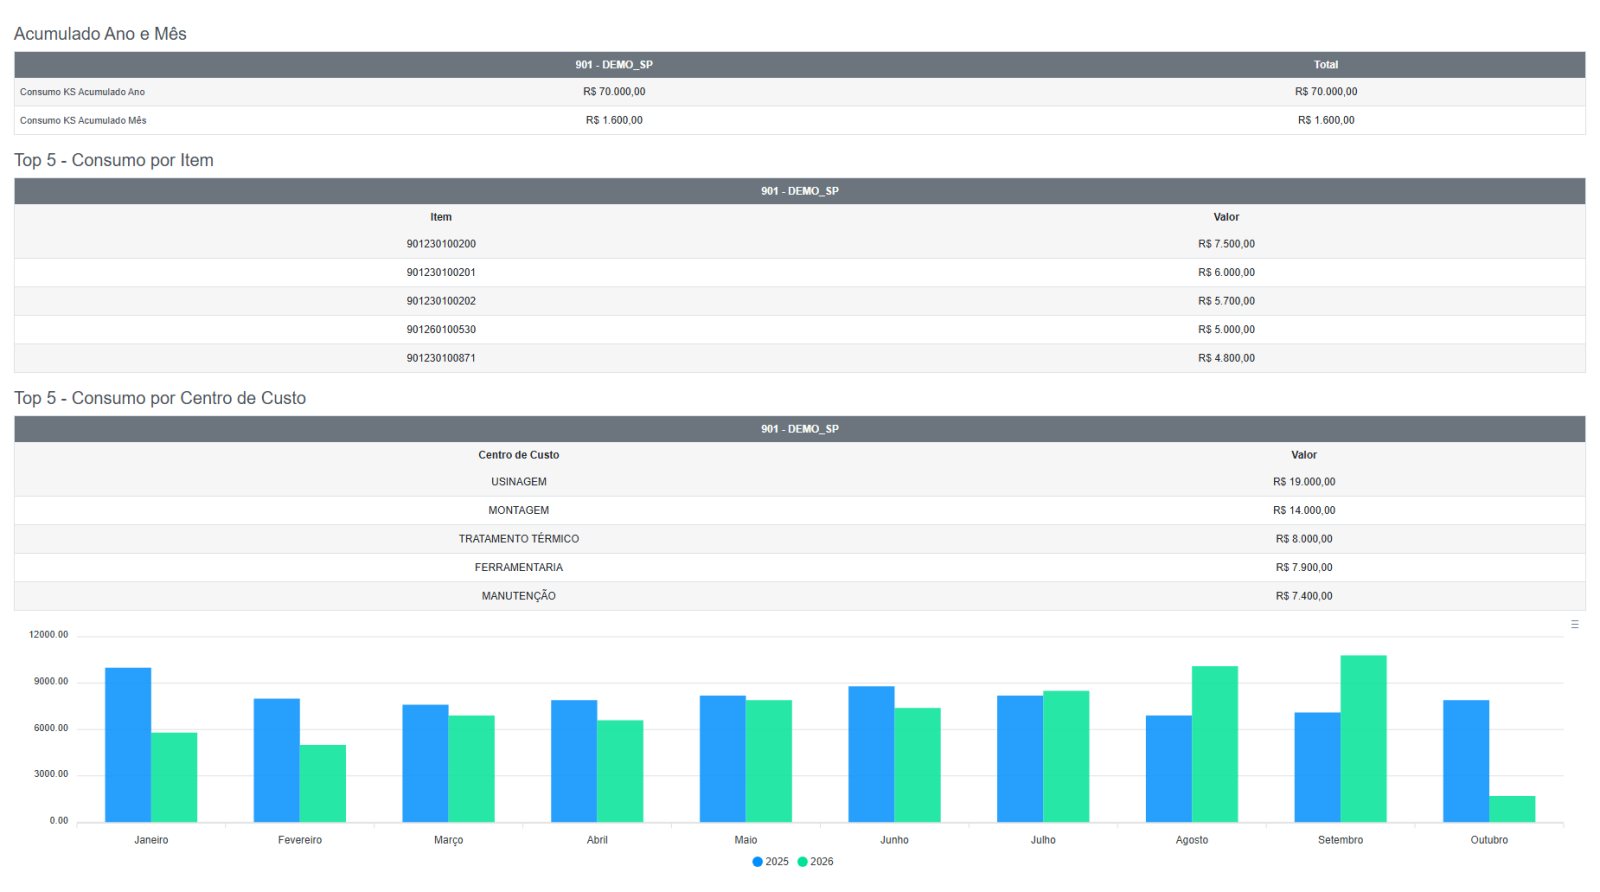Click the 'Top 5 - Consumo por Item' heading
The height and width of the screenshot is (892, 1600).
click(114, 160)
